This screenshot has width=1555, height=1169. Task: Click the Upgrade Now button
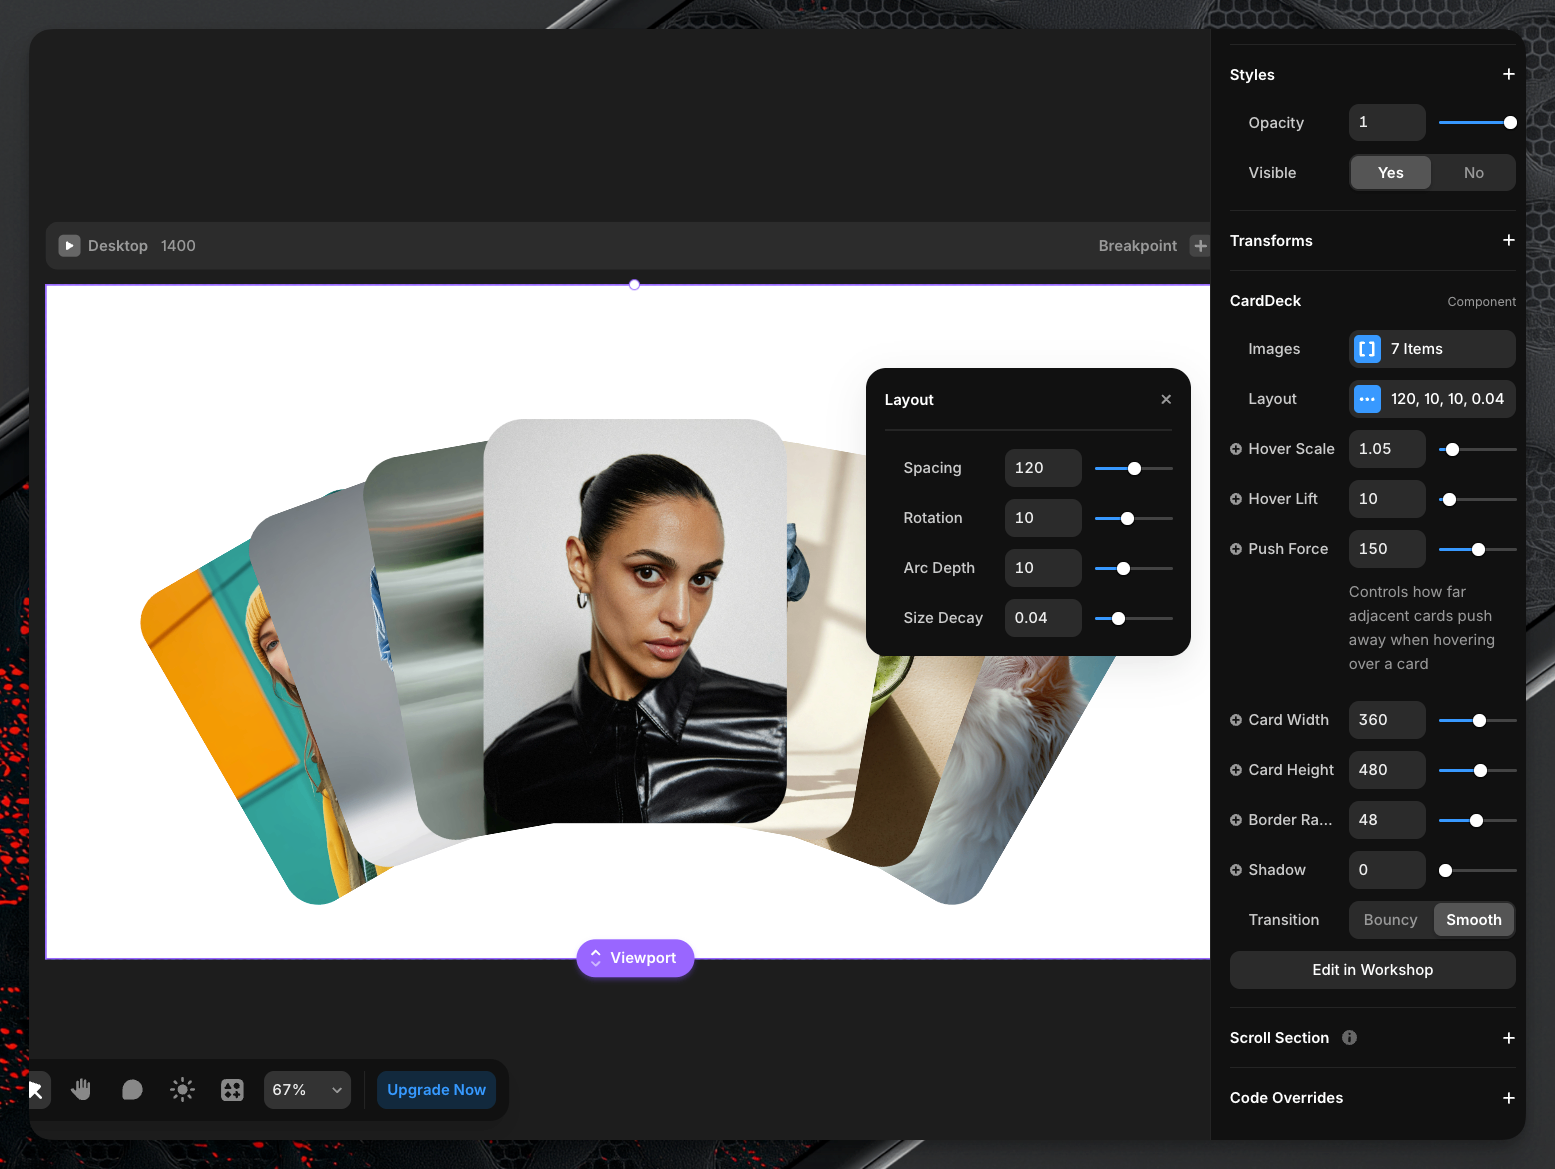tap(436, 1090)
